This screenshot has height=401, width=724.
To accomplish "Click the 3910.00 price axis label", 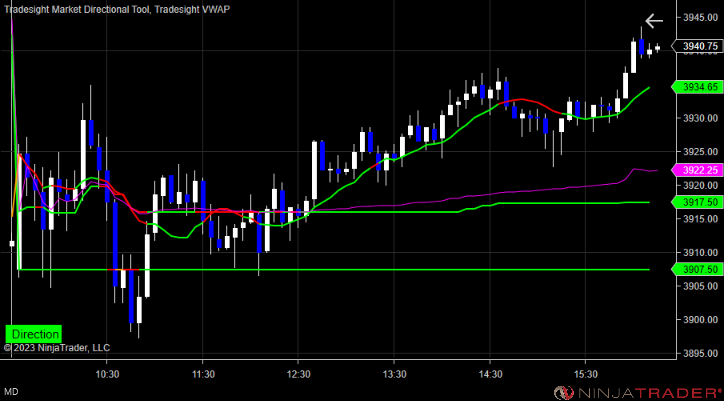I will point(700,253).
